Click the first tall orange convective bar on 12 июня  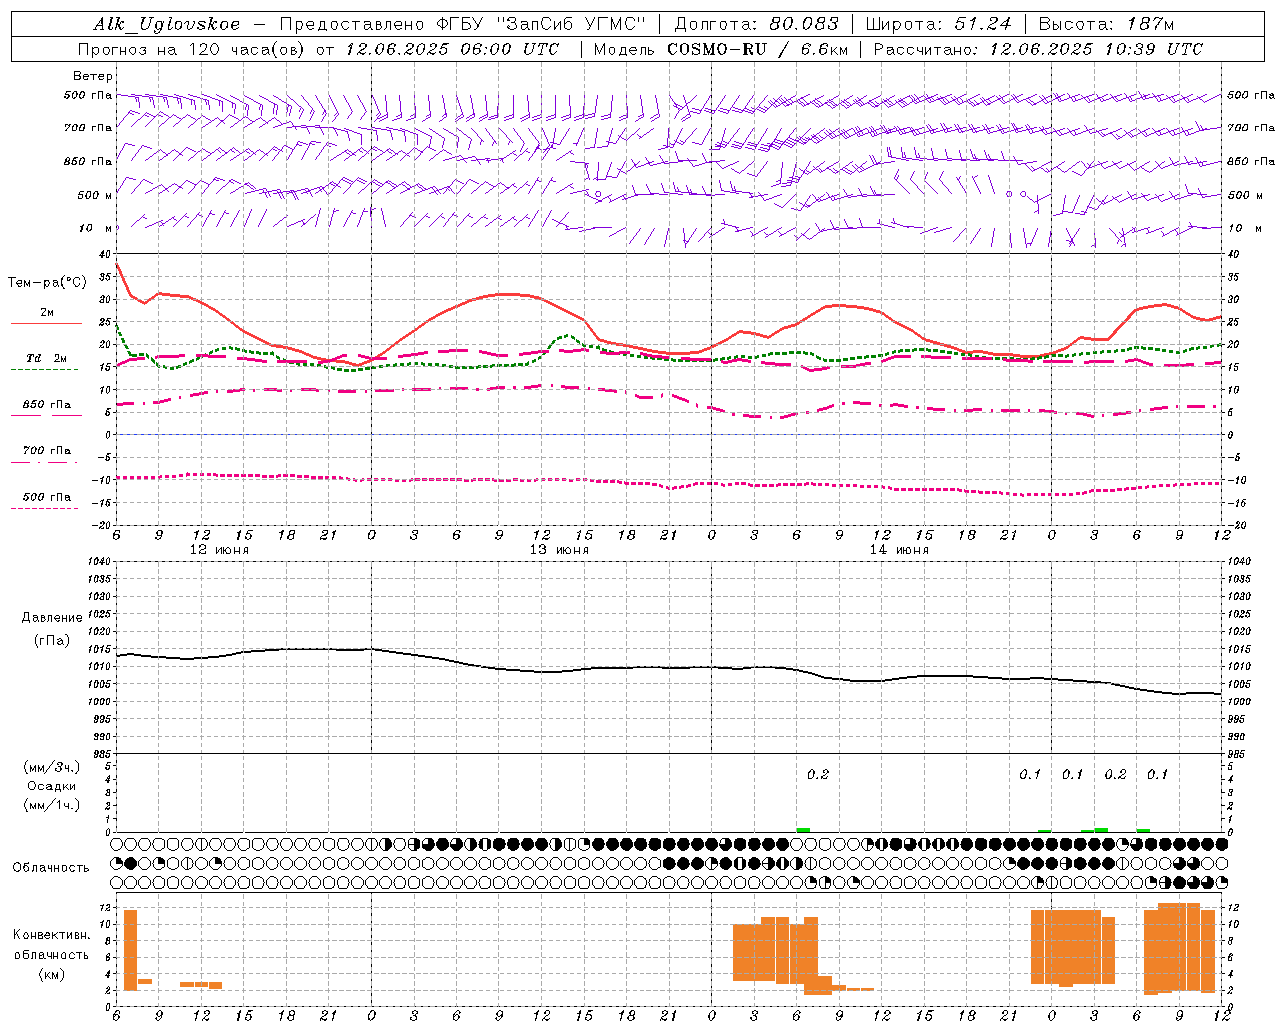pos(130,950)
